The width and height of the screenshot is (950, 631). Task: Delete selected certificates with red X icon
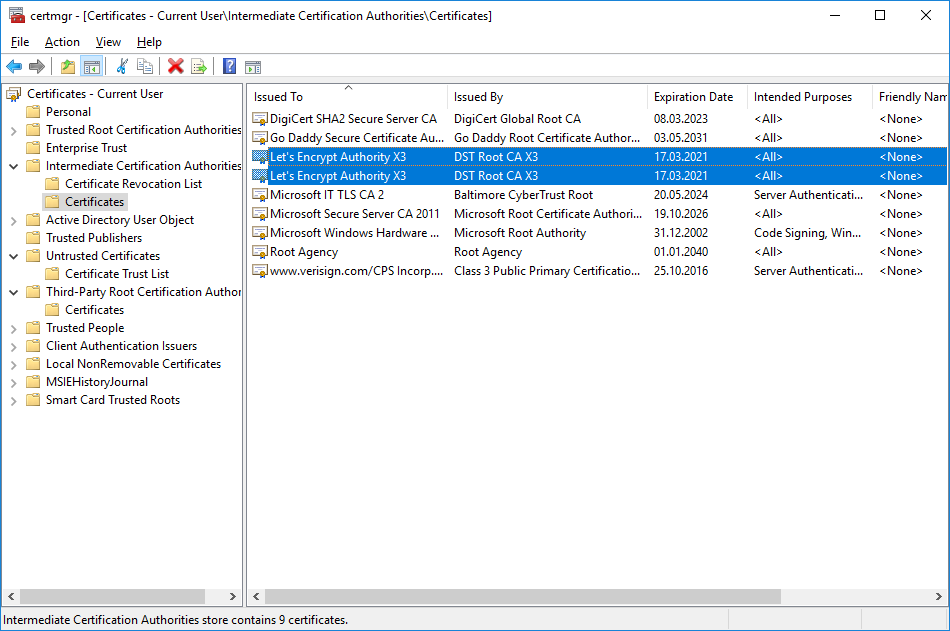point(176,67)
